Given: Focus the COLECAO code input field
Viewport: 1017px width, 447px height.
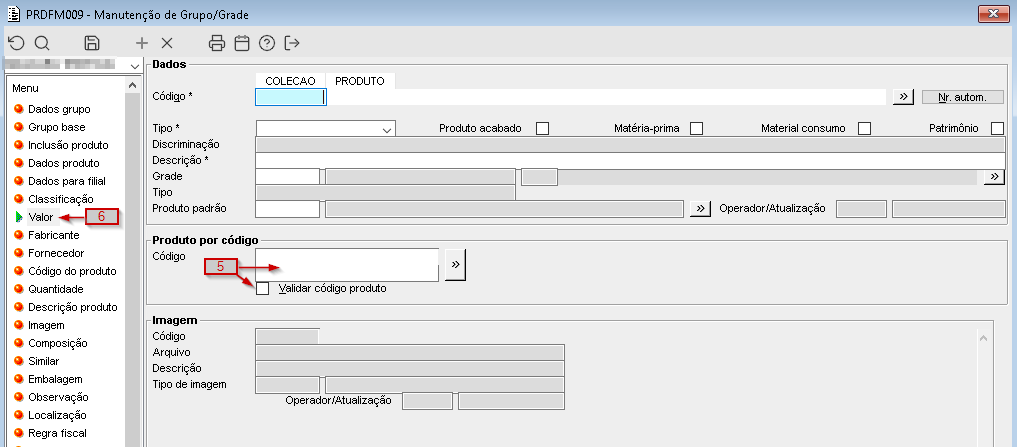Looking at the screenshot, I should click(x=290, y=97).
